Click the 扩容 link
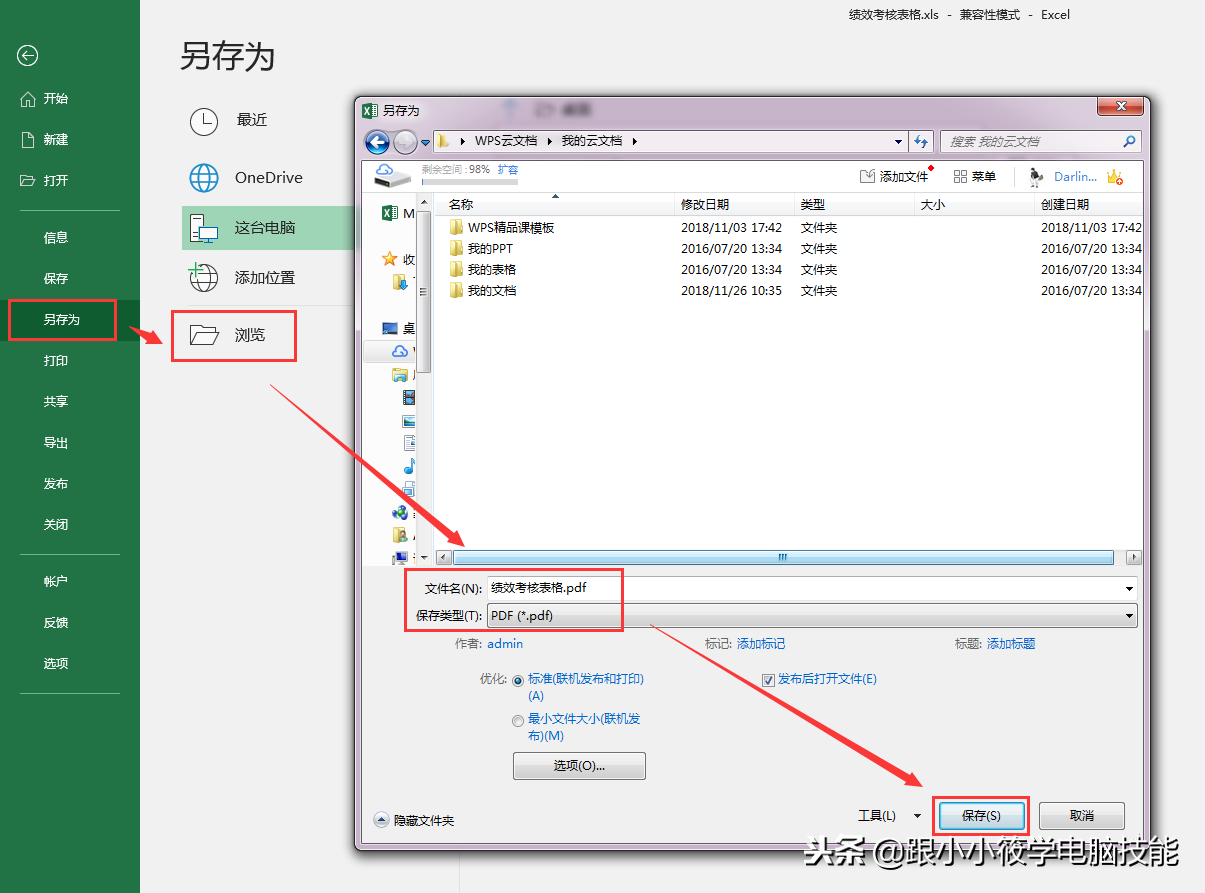 [x=508, y=170]
